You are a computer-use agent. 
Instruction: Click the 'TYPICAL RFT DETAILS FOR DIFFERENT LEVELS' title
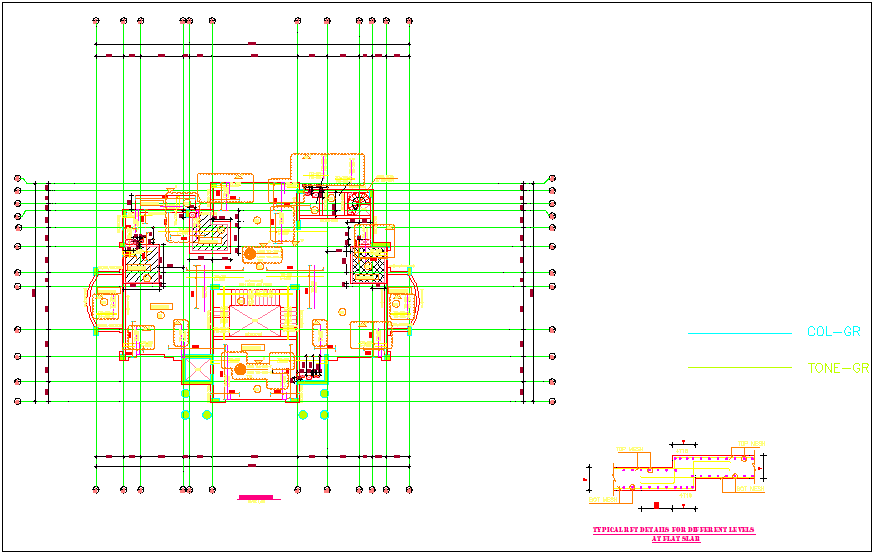point(674,529)
